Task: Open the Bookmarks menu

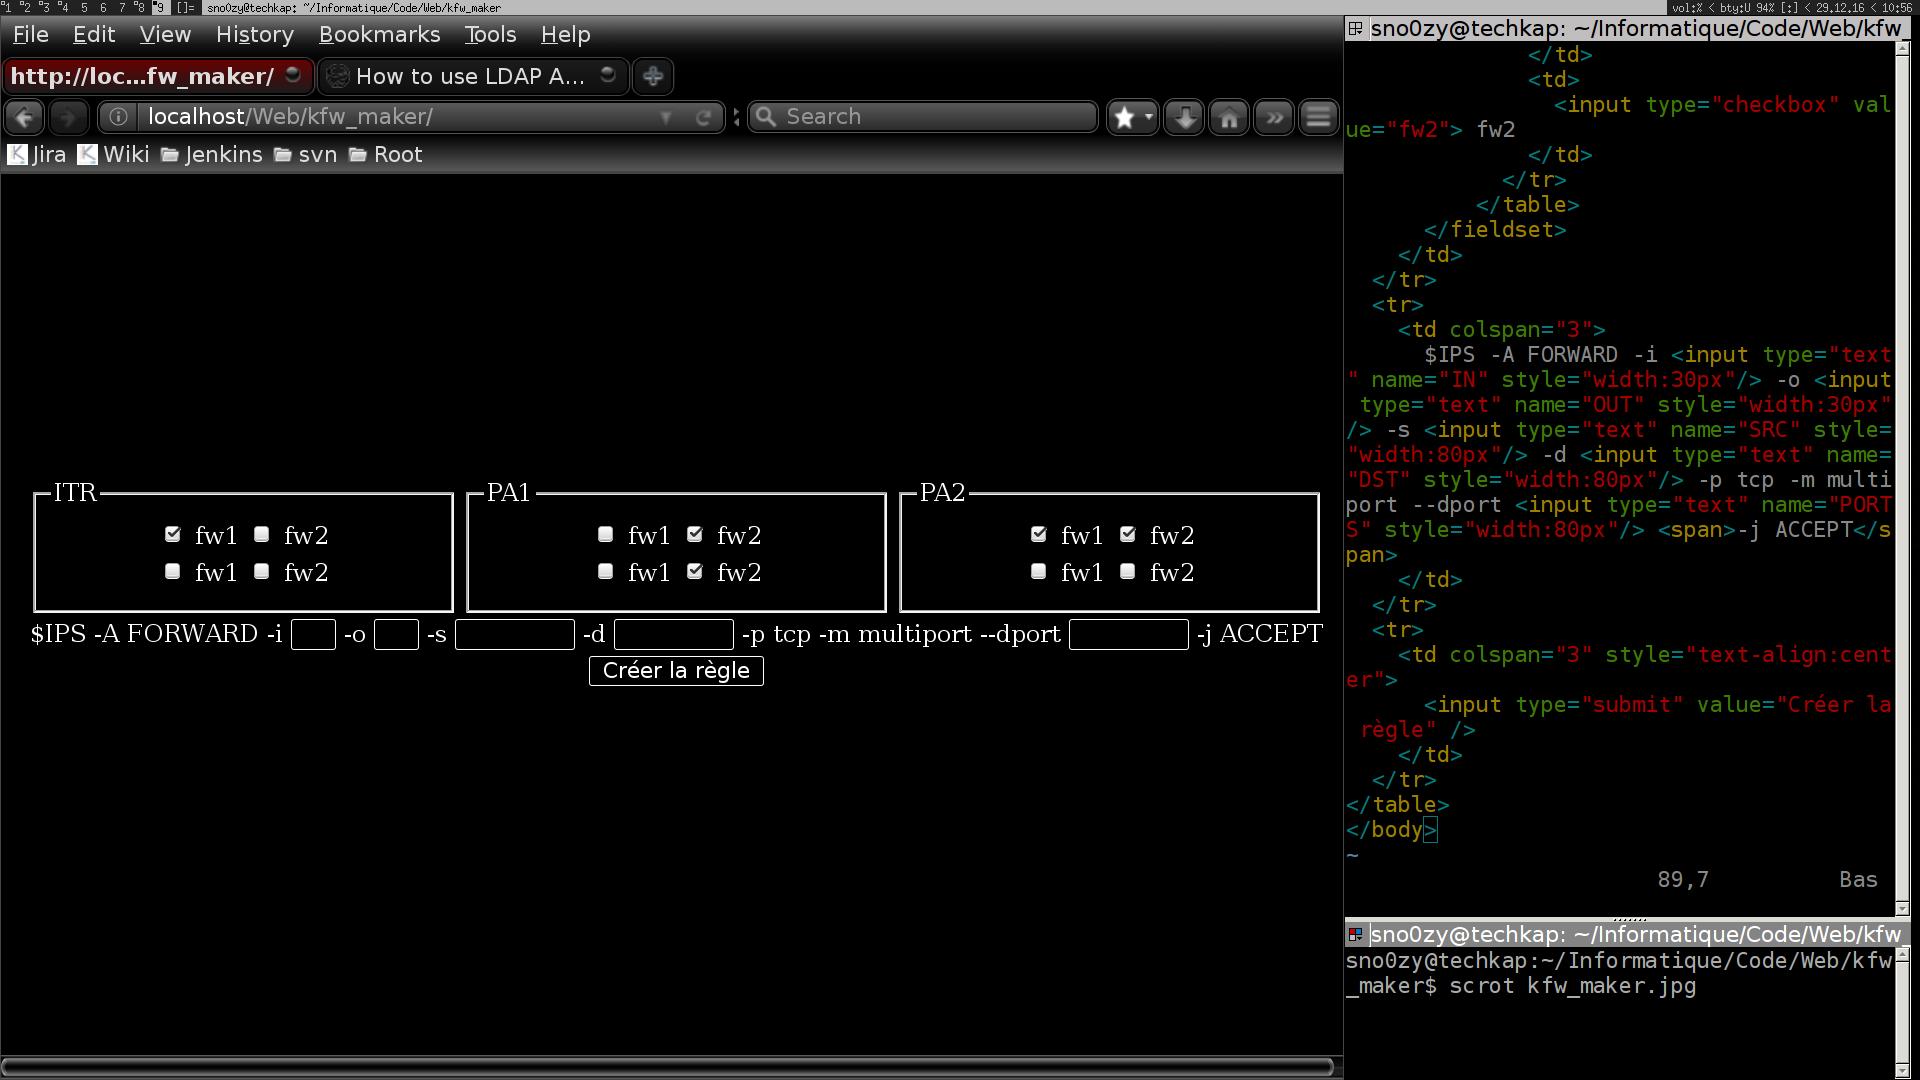Action: click(x=380, y=34)
